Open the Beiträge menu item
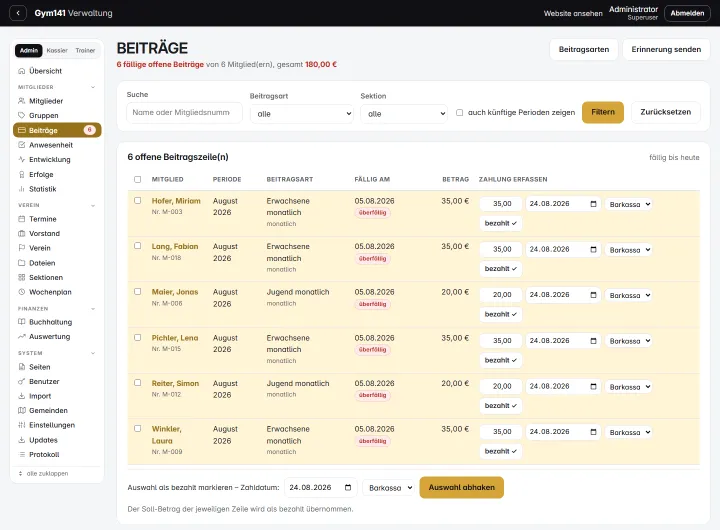The width and height of the screenshot is (720, 530). click(x=57, y=130)
